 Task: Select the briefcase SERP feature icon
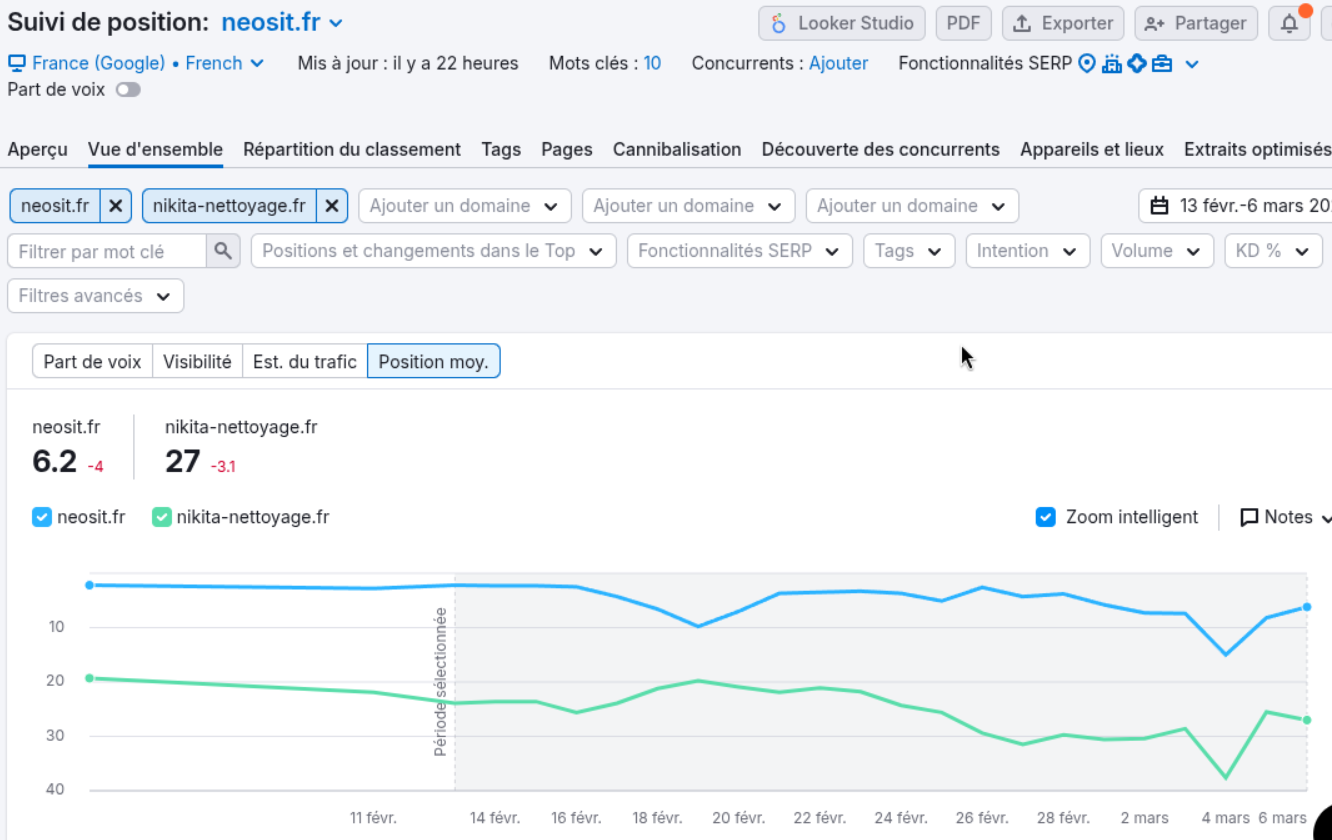coord(1161,63)
